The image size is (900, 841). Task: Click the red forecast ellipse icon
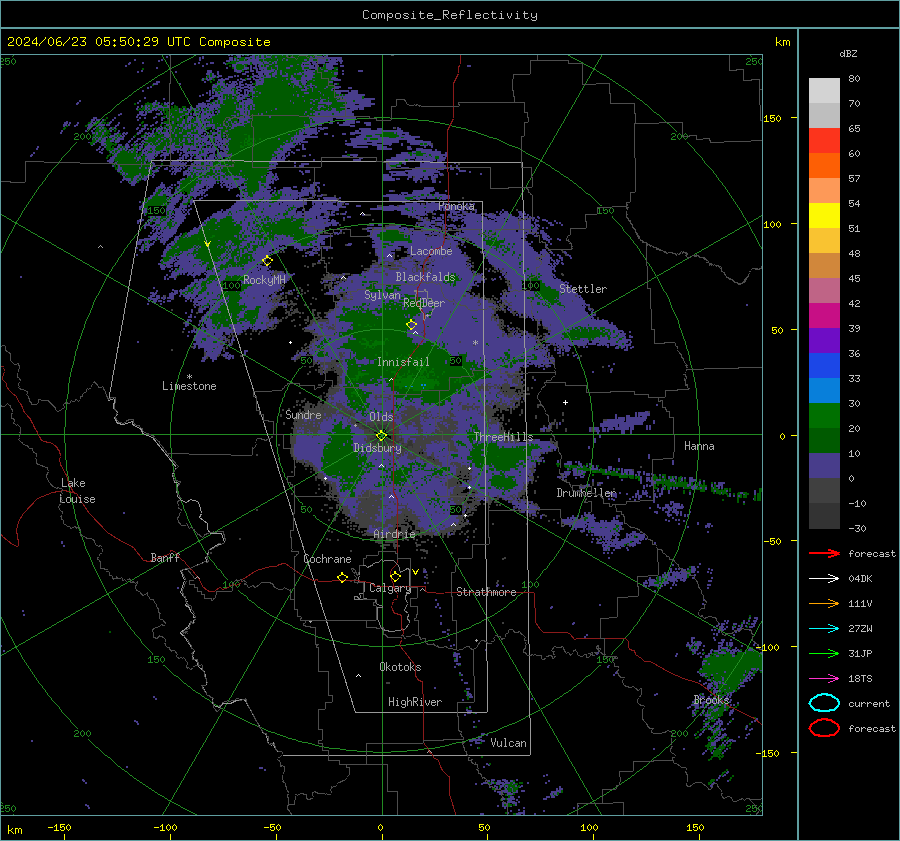[824, 728]
